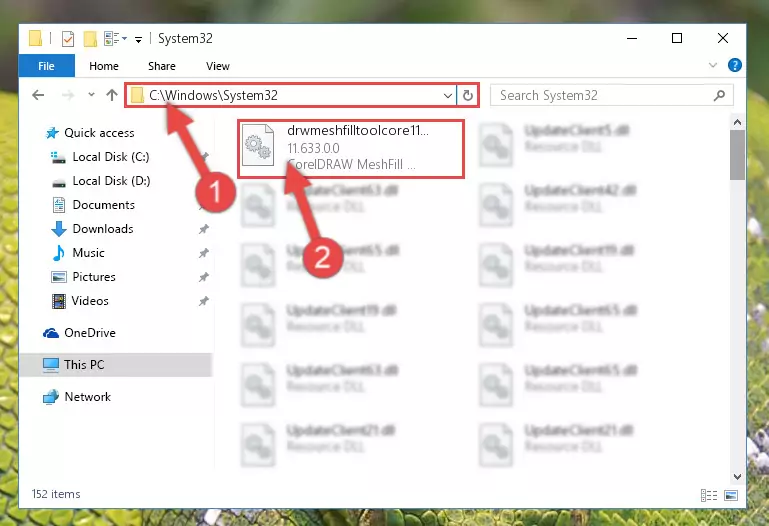Open the Documents folder shortcut
Screen dimensions: 769x526
103,205
